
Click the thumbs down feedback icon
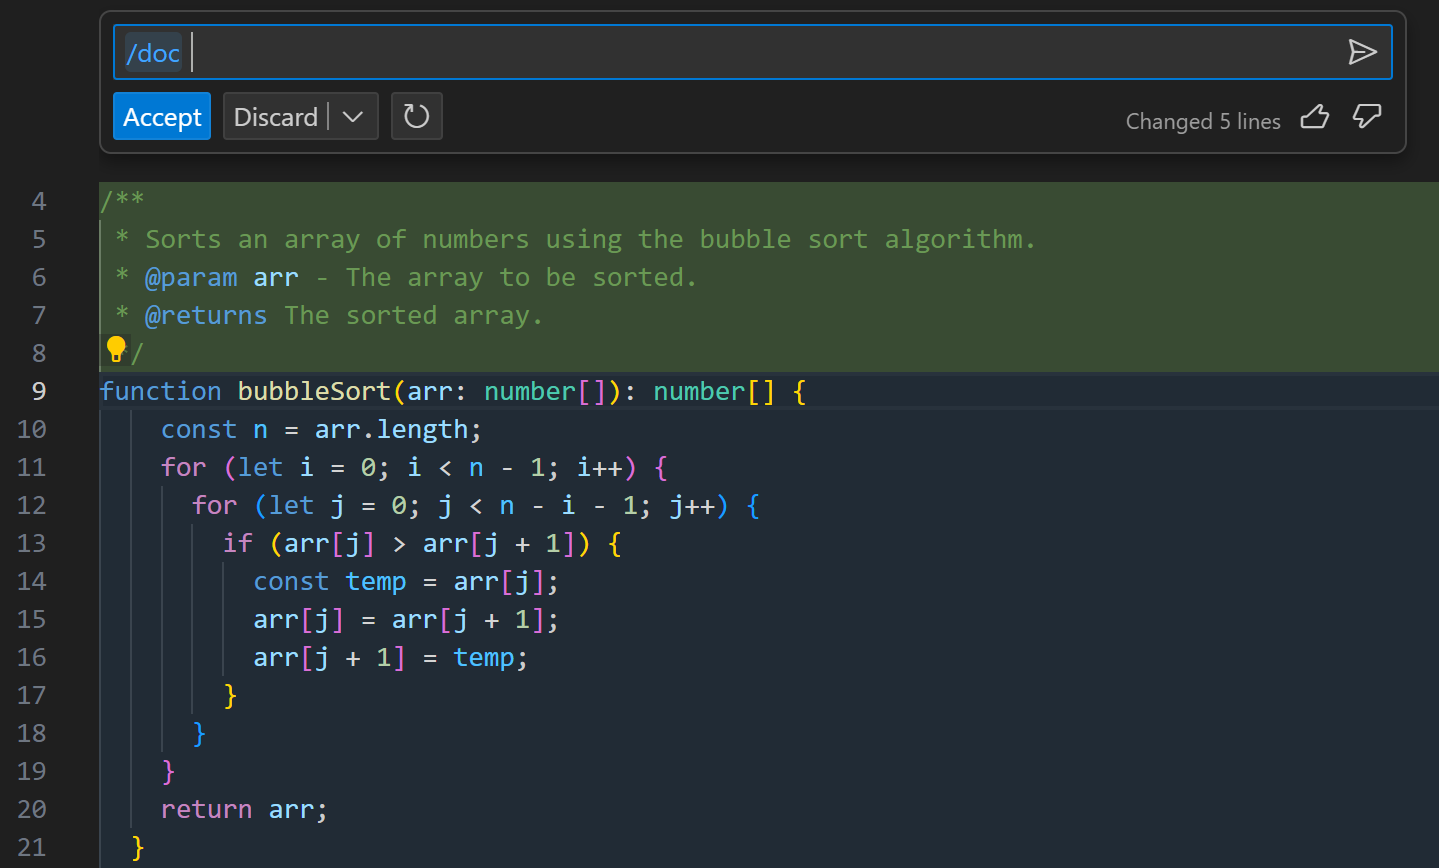click(1366, 118)
